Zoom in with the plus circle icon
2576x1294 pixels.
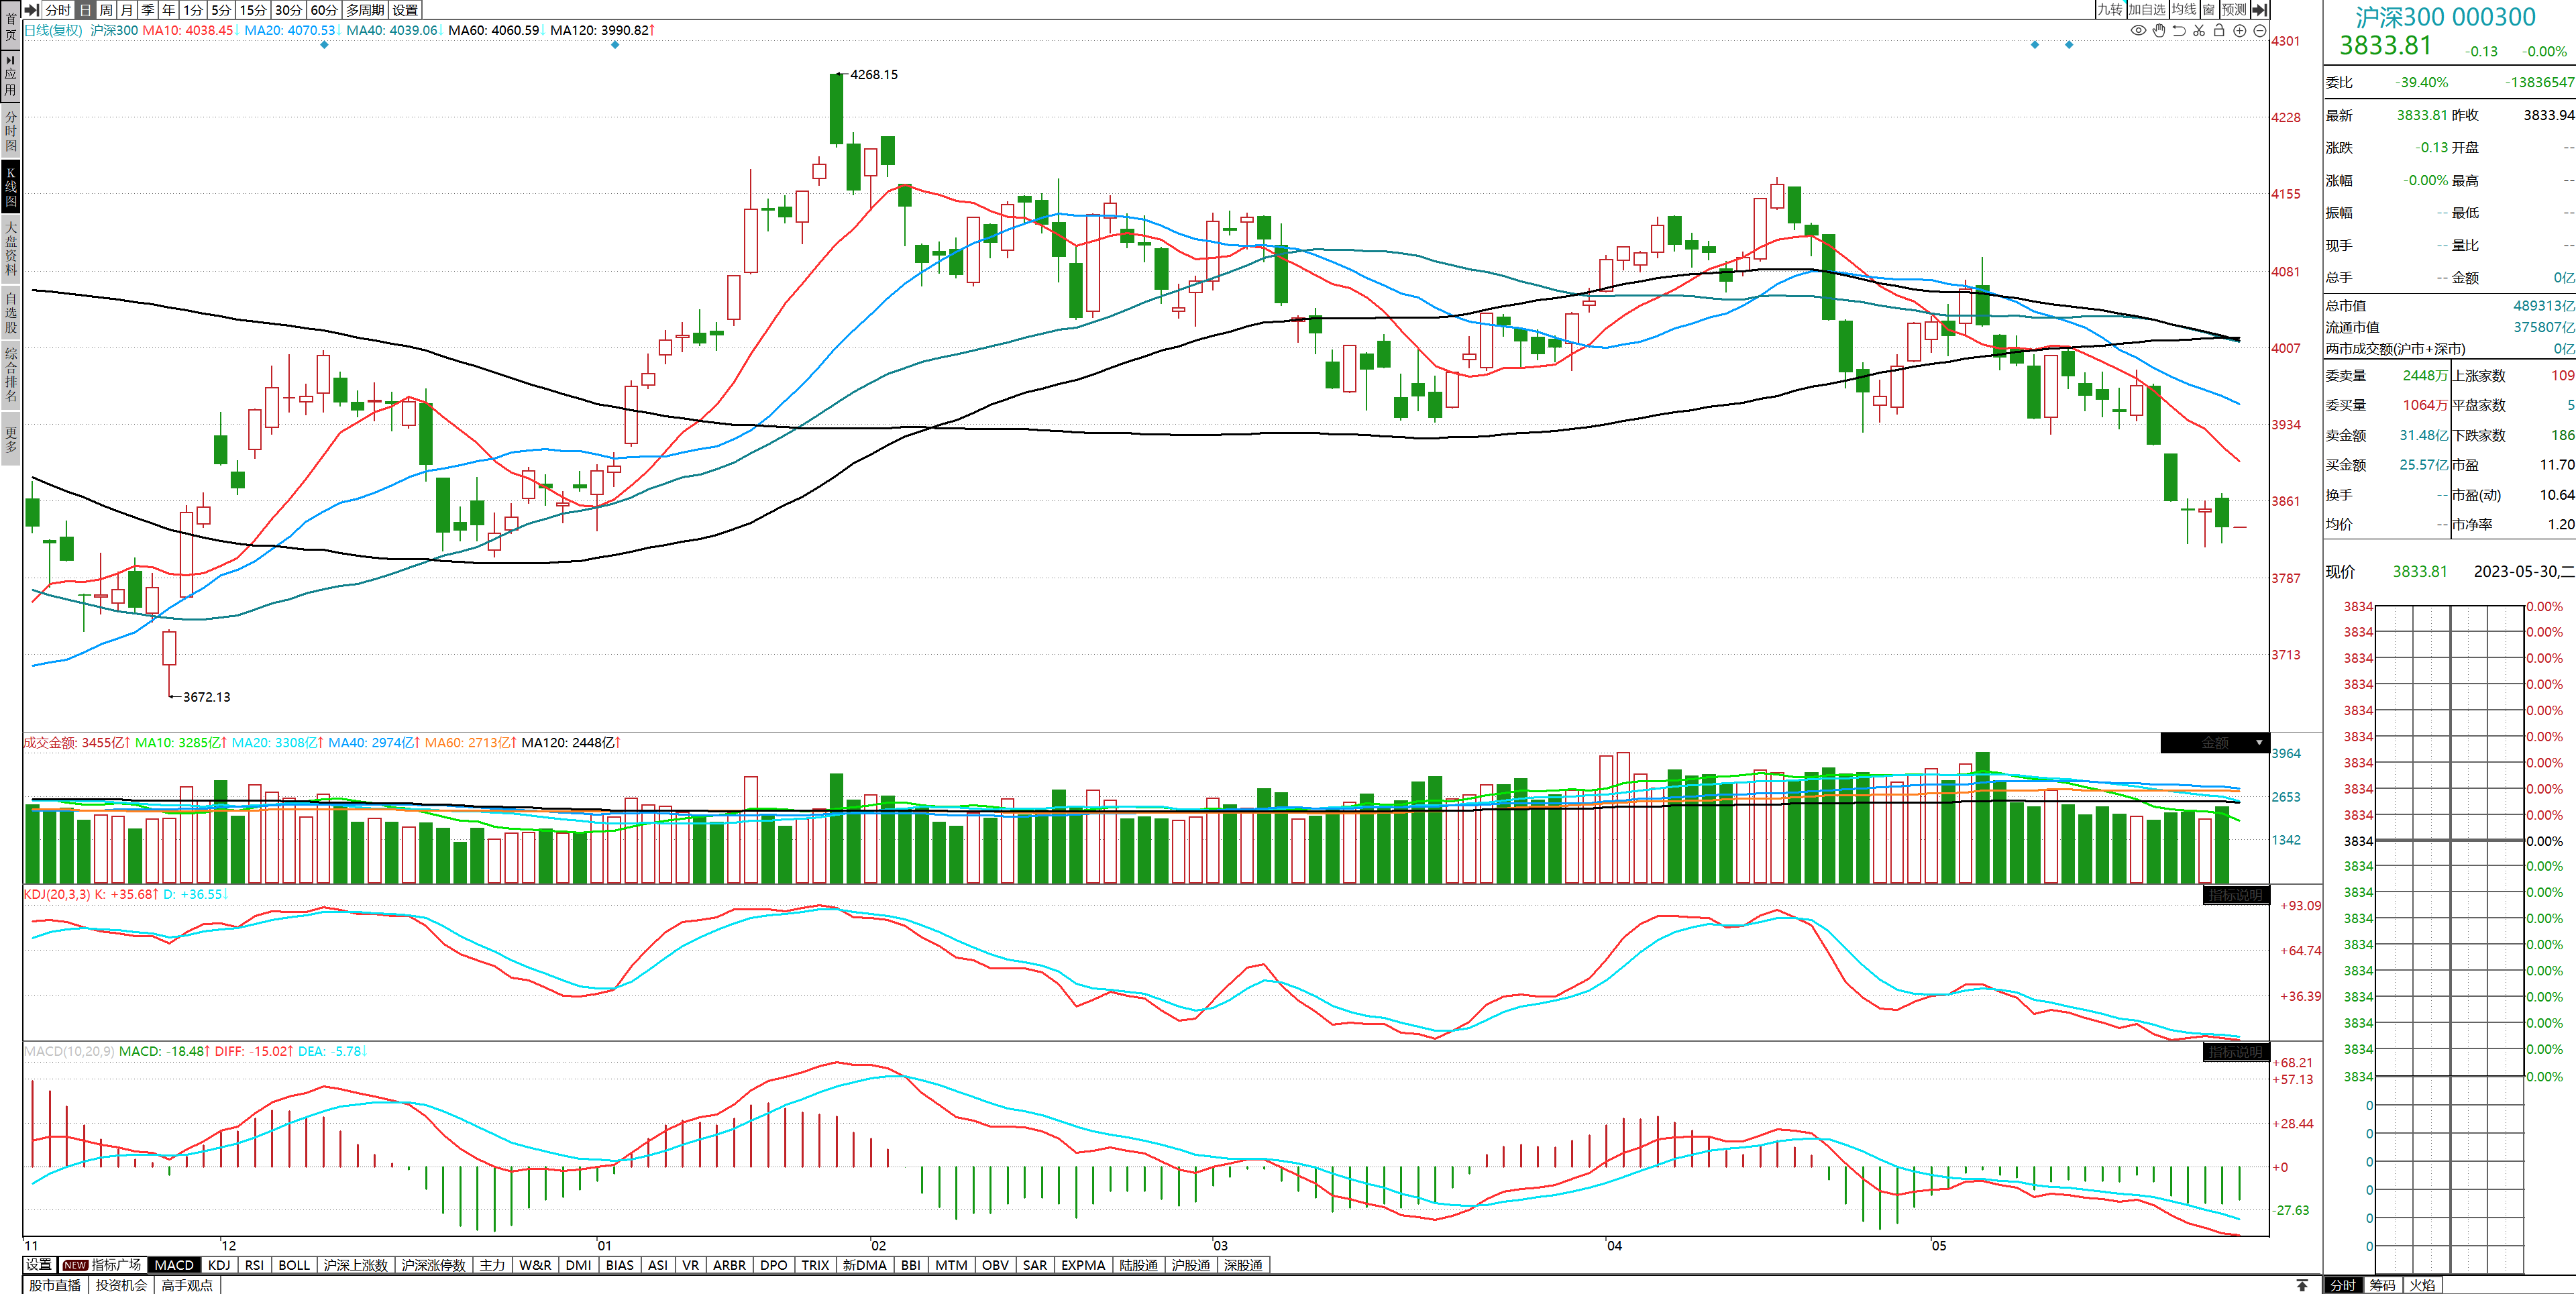(x=2240, y=30)
